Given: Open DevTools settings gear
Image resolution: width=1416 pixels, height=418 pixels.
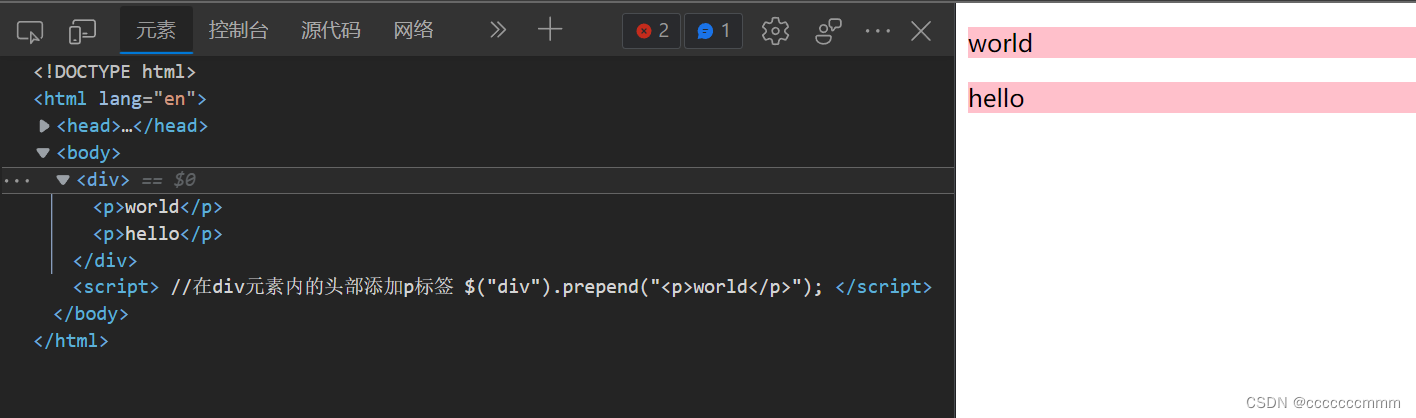Looking at the screenshot, I should tap(775, 31).
